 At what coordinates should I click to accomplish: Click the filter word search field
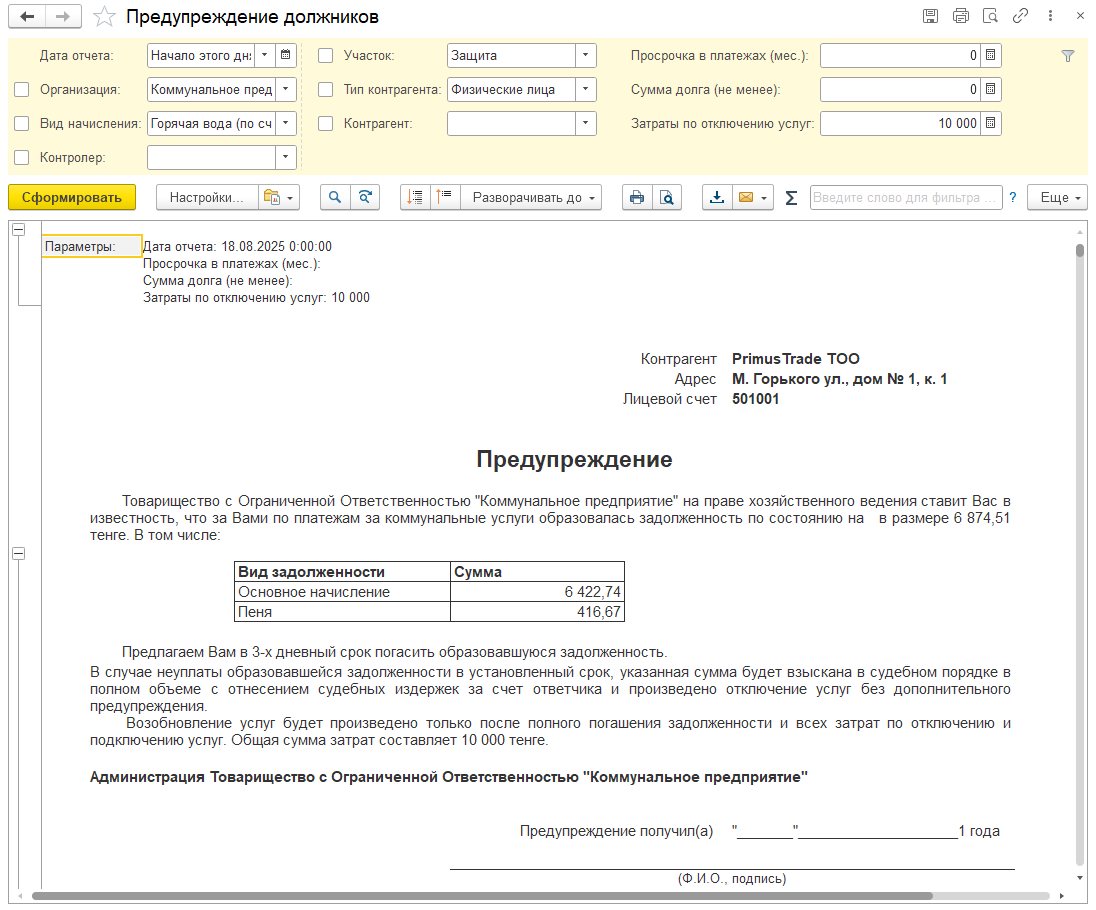coord(905,198)
